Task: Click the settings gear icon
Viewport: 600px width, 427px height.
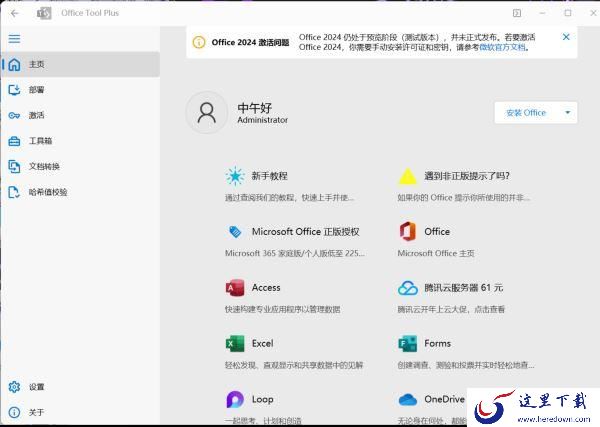Action: [x=14, y=387]
